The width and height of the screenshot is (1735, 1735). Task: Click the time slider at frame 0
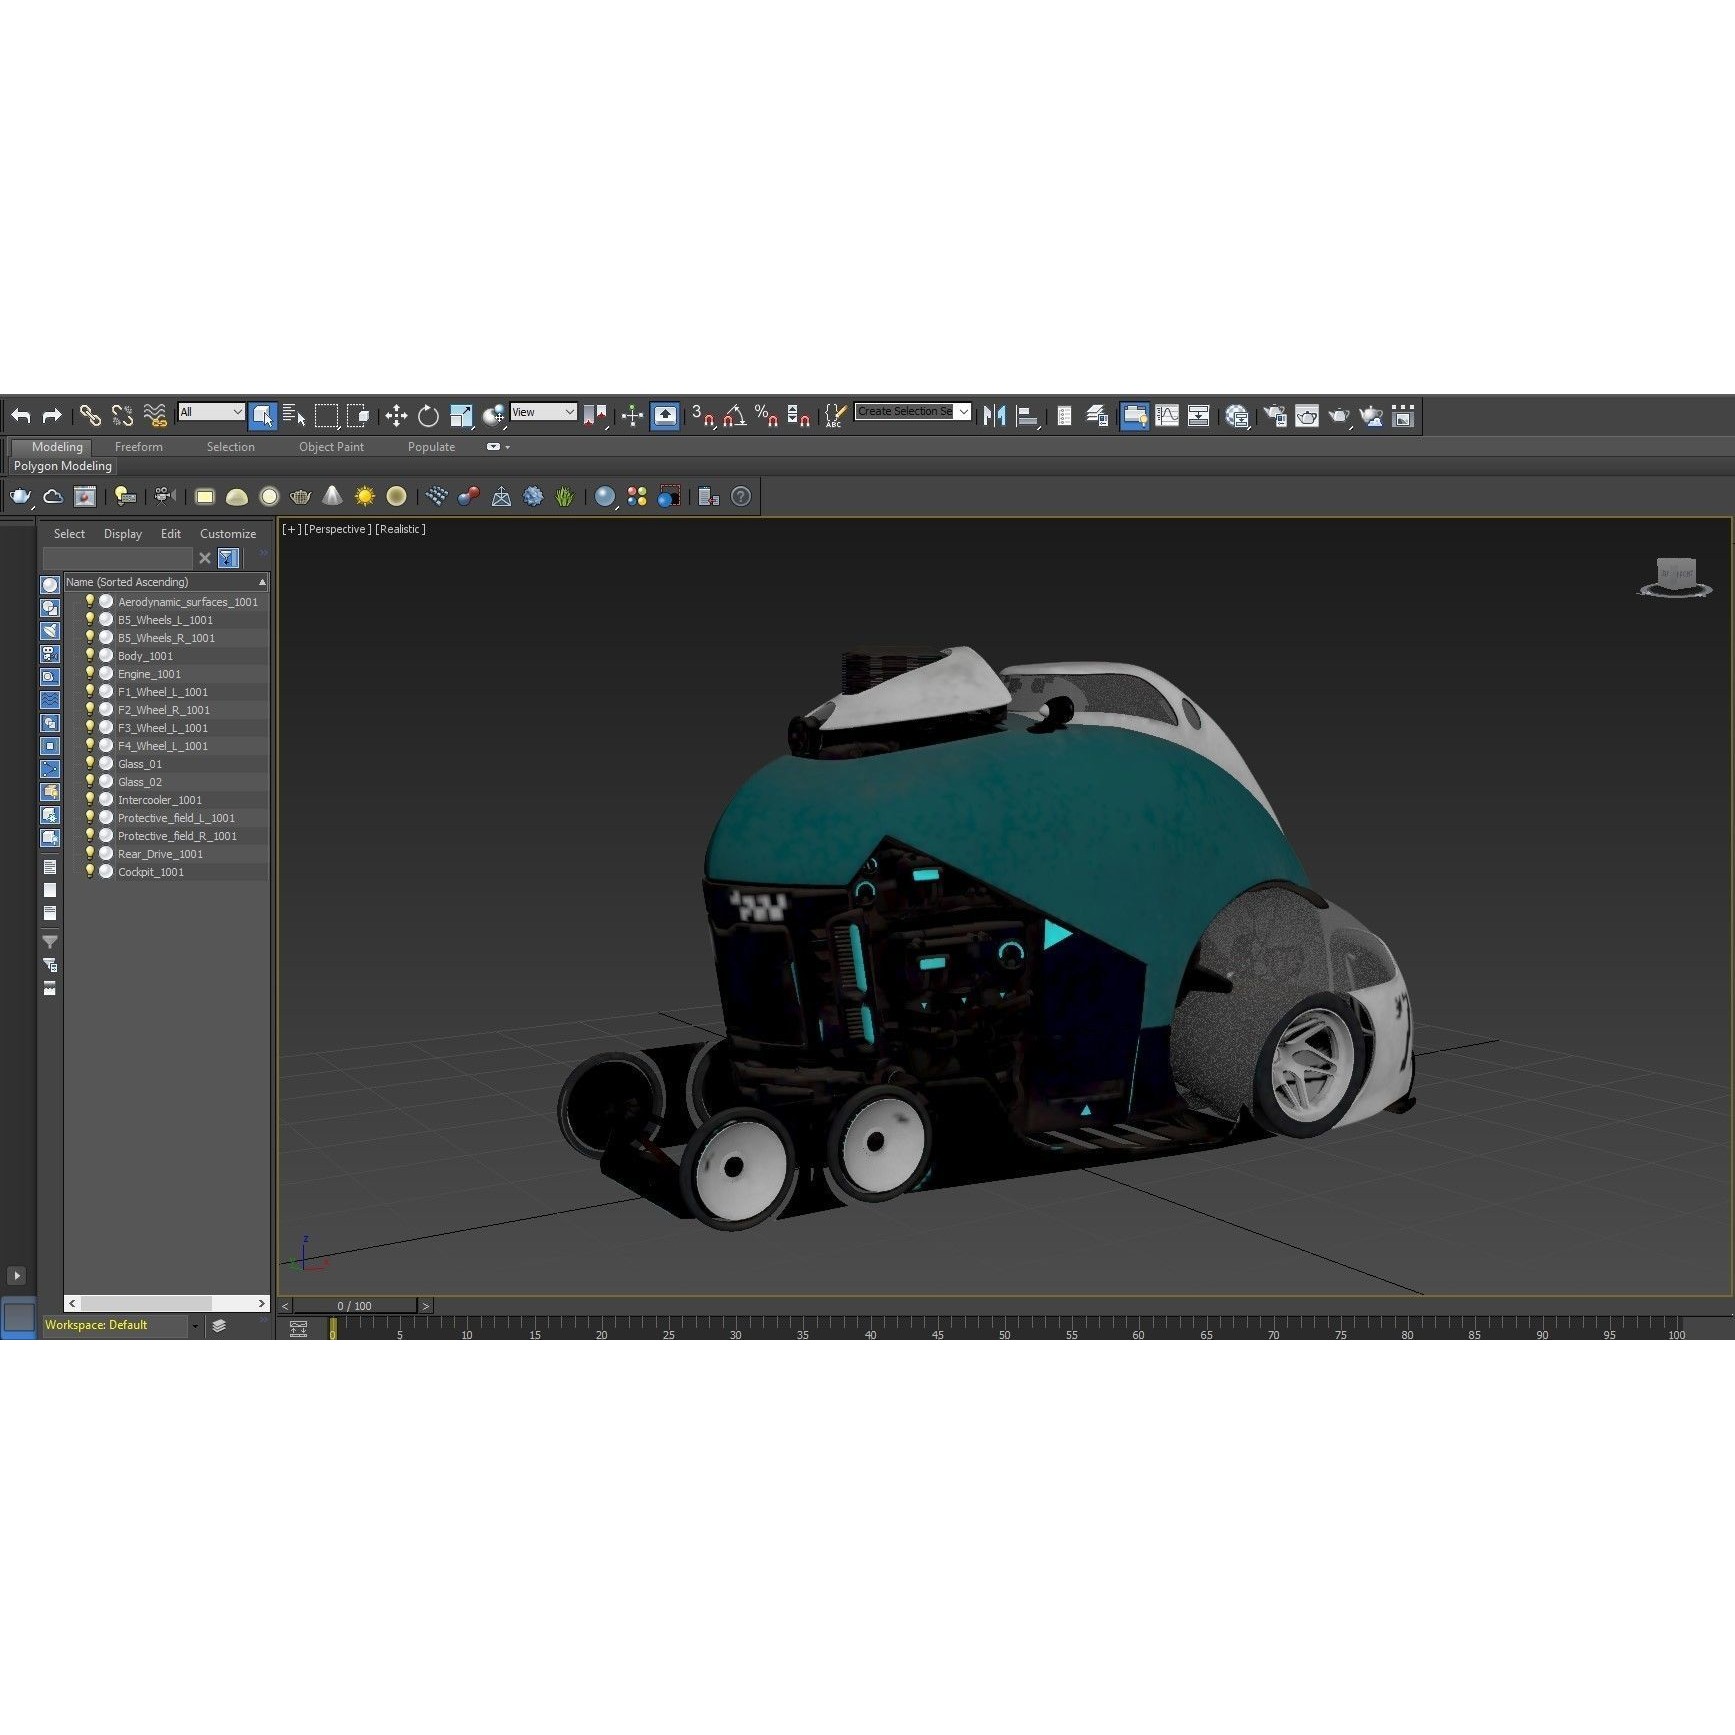coord(331,1329)
